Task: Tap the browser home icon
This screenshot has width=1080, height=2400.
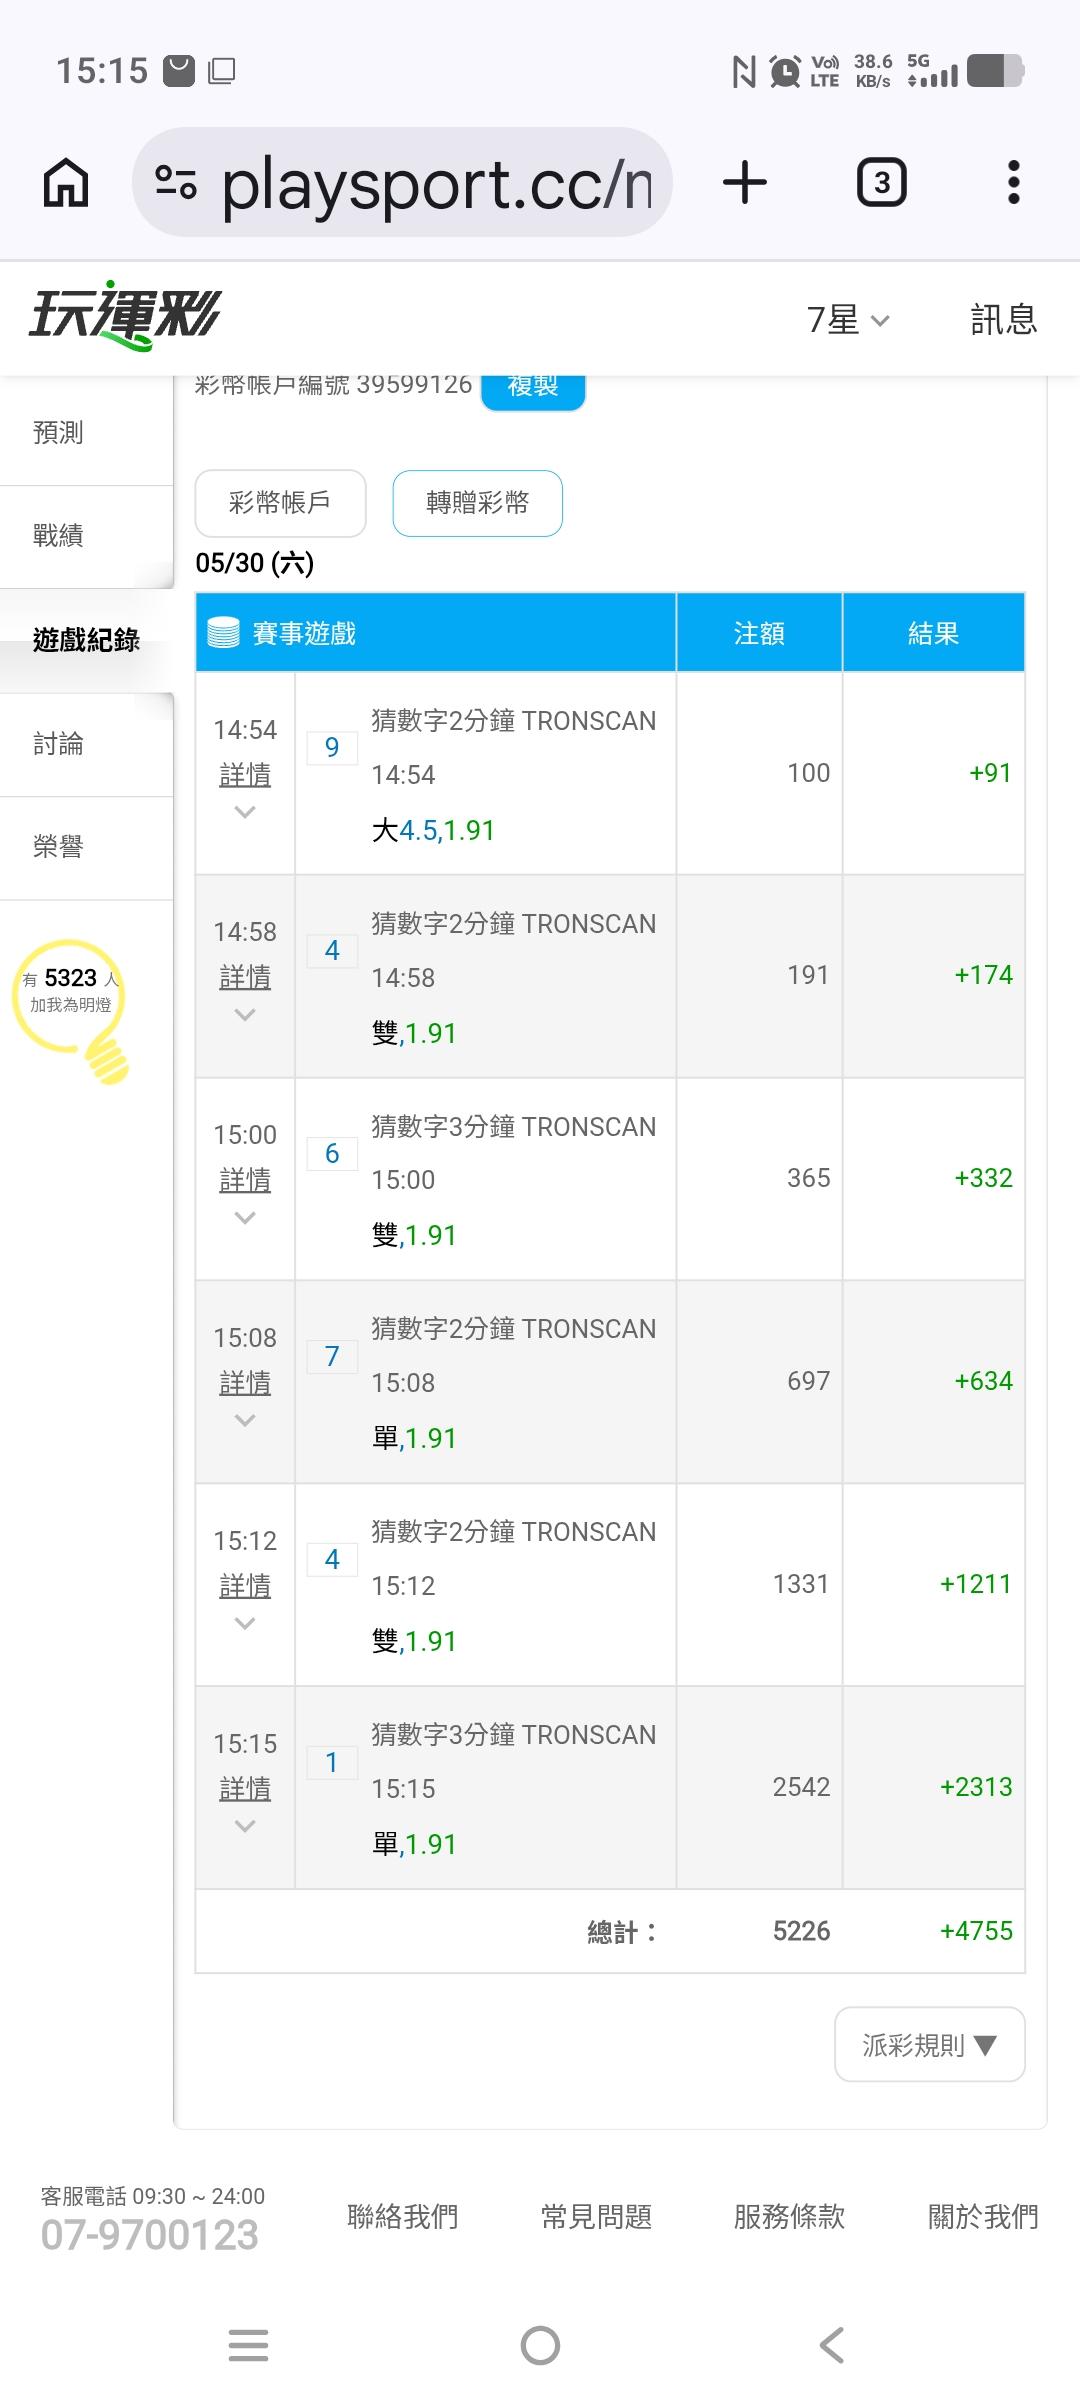Action: click(x=66, y=183)
